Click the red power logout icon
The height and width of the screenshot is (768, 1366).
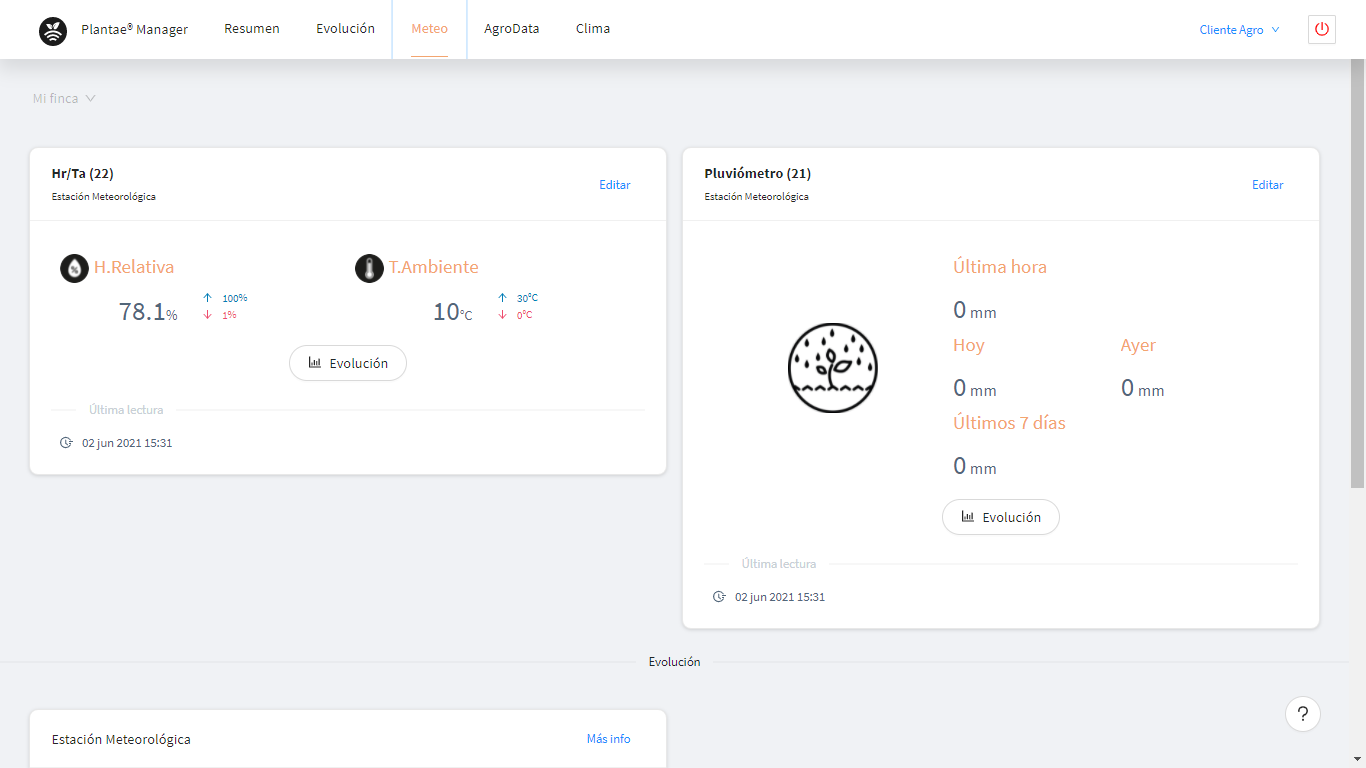[x=1321, y=30]
